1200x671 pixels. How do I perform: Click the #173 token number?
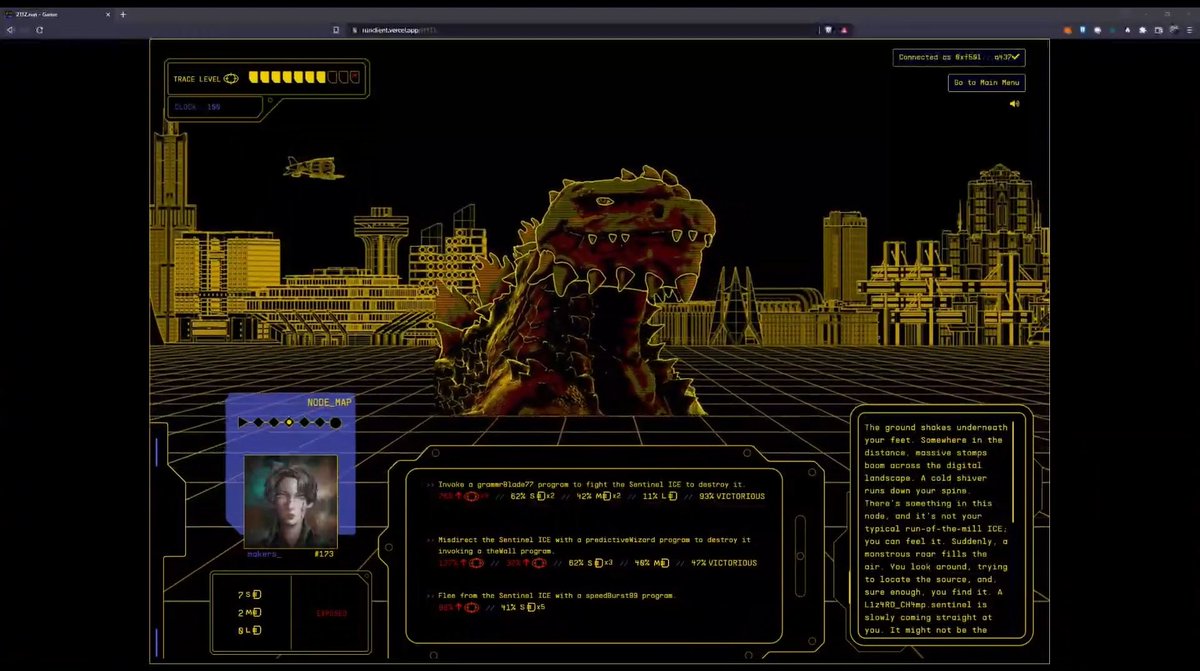[324, 554]
